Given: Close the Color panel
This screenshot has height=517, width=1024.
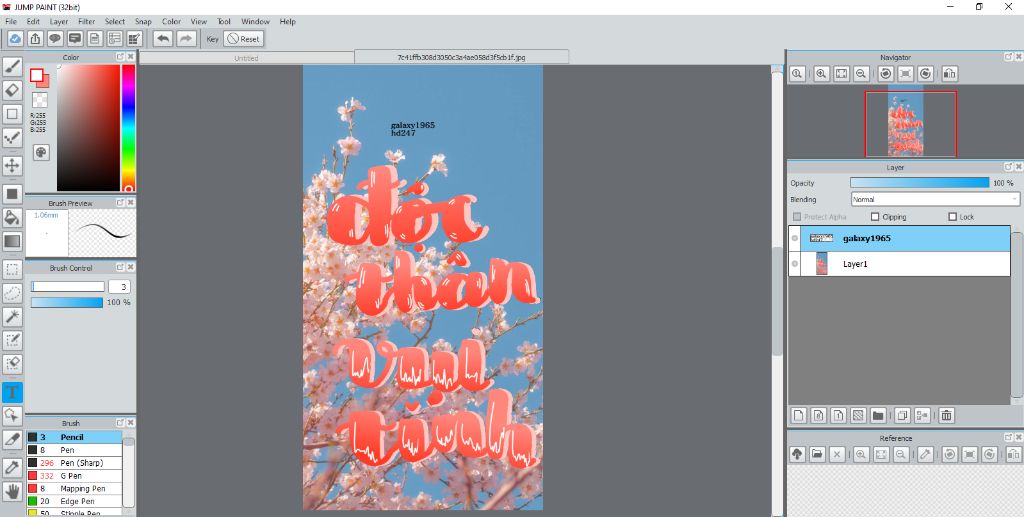Looking at the screenshot, I should click(x=131, y=57).
